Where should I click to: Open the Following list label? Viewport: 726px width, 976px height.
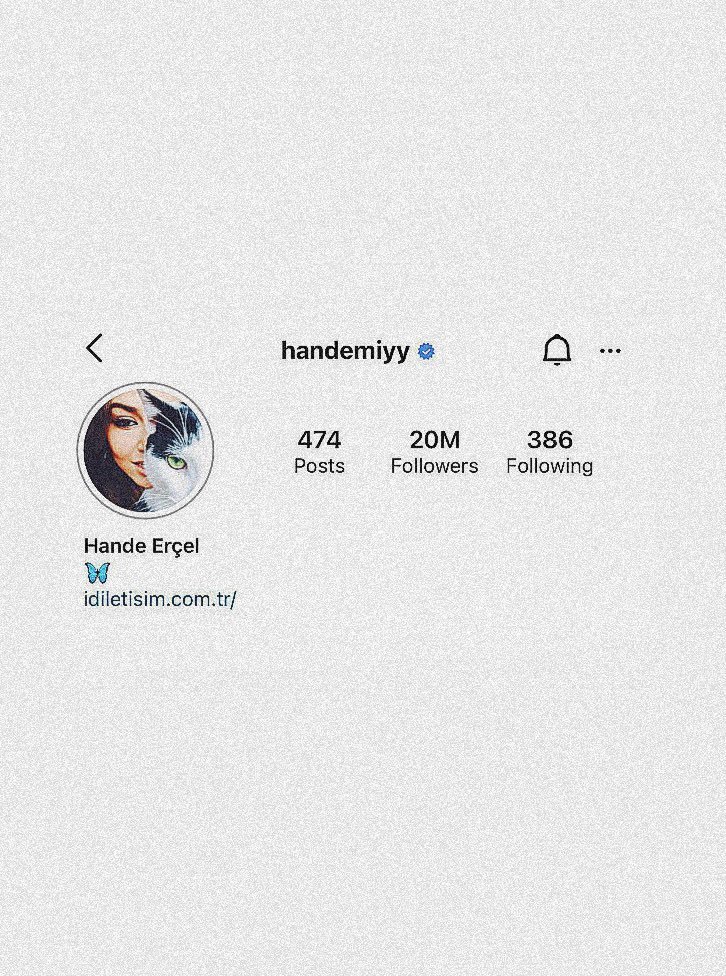point(550,466)
